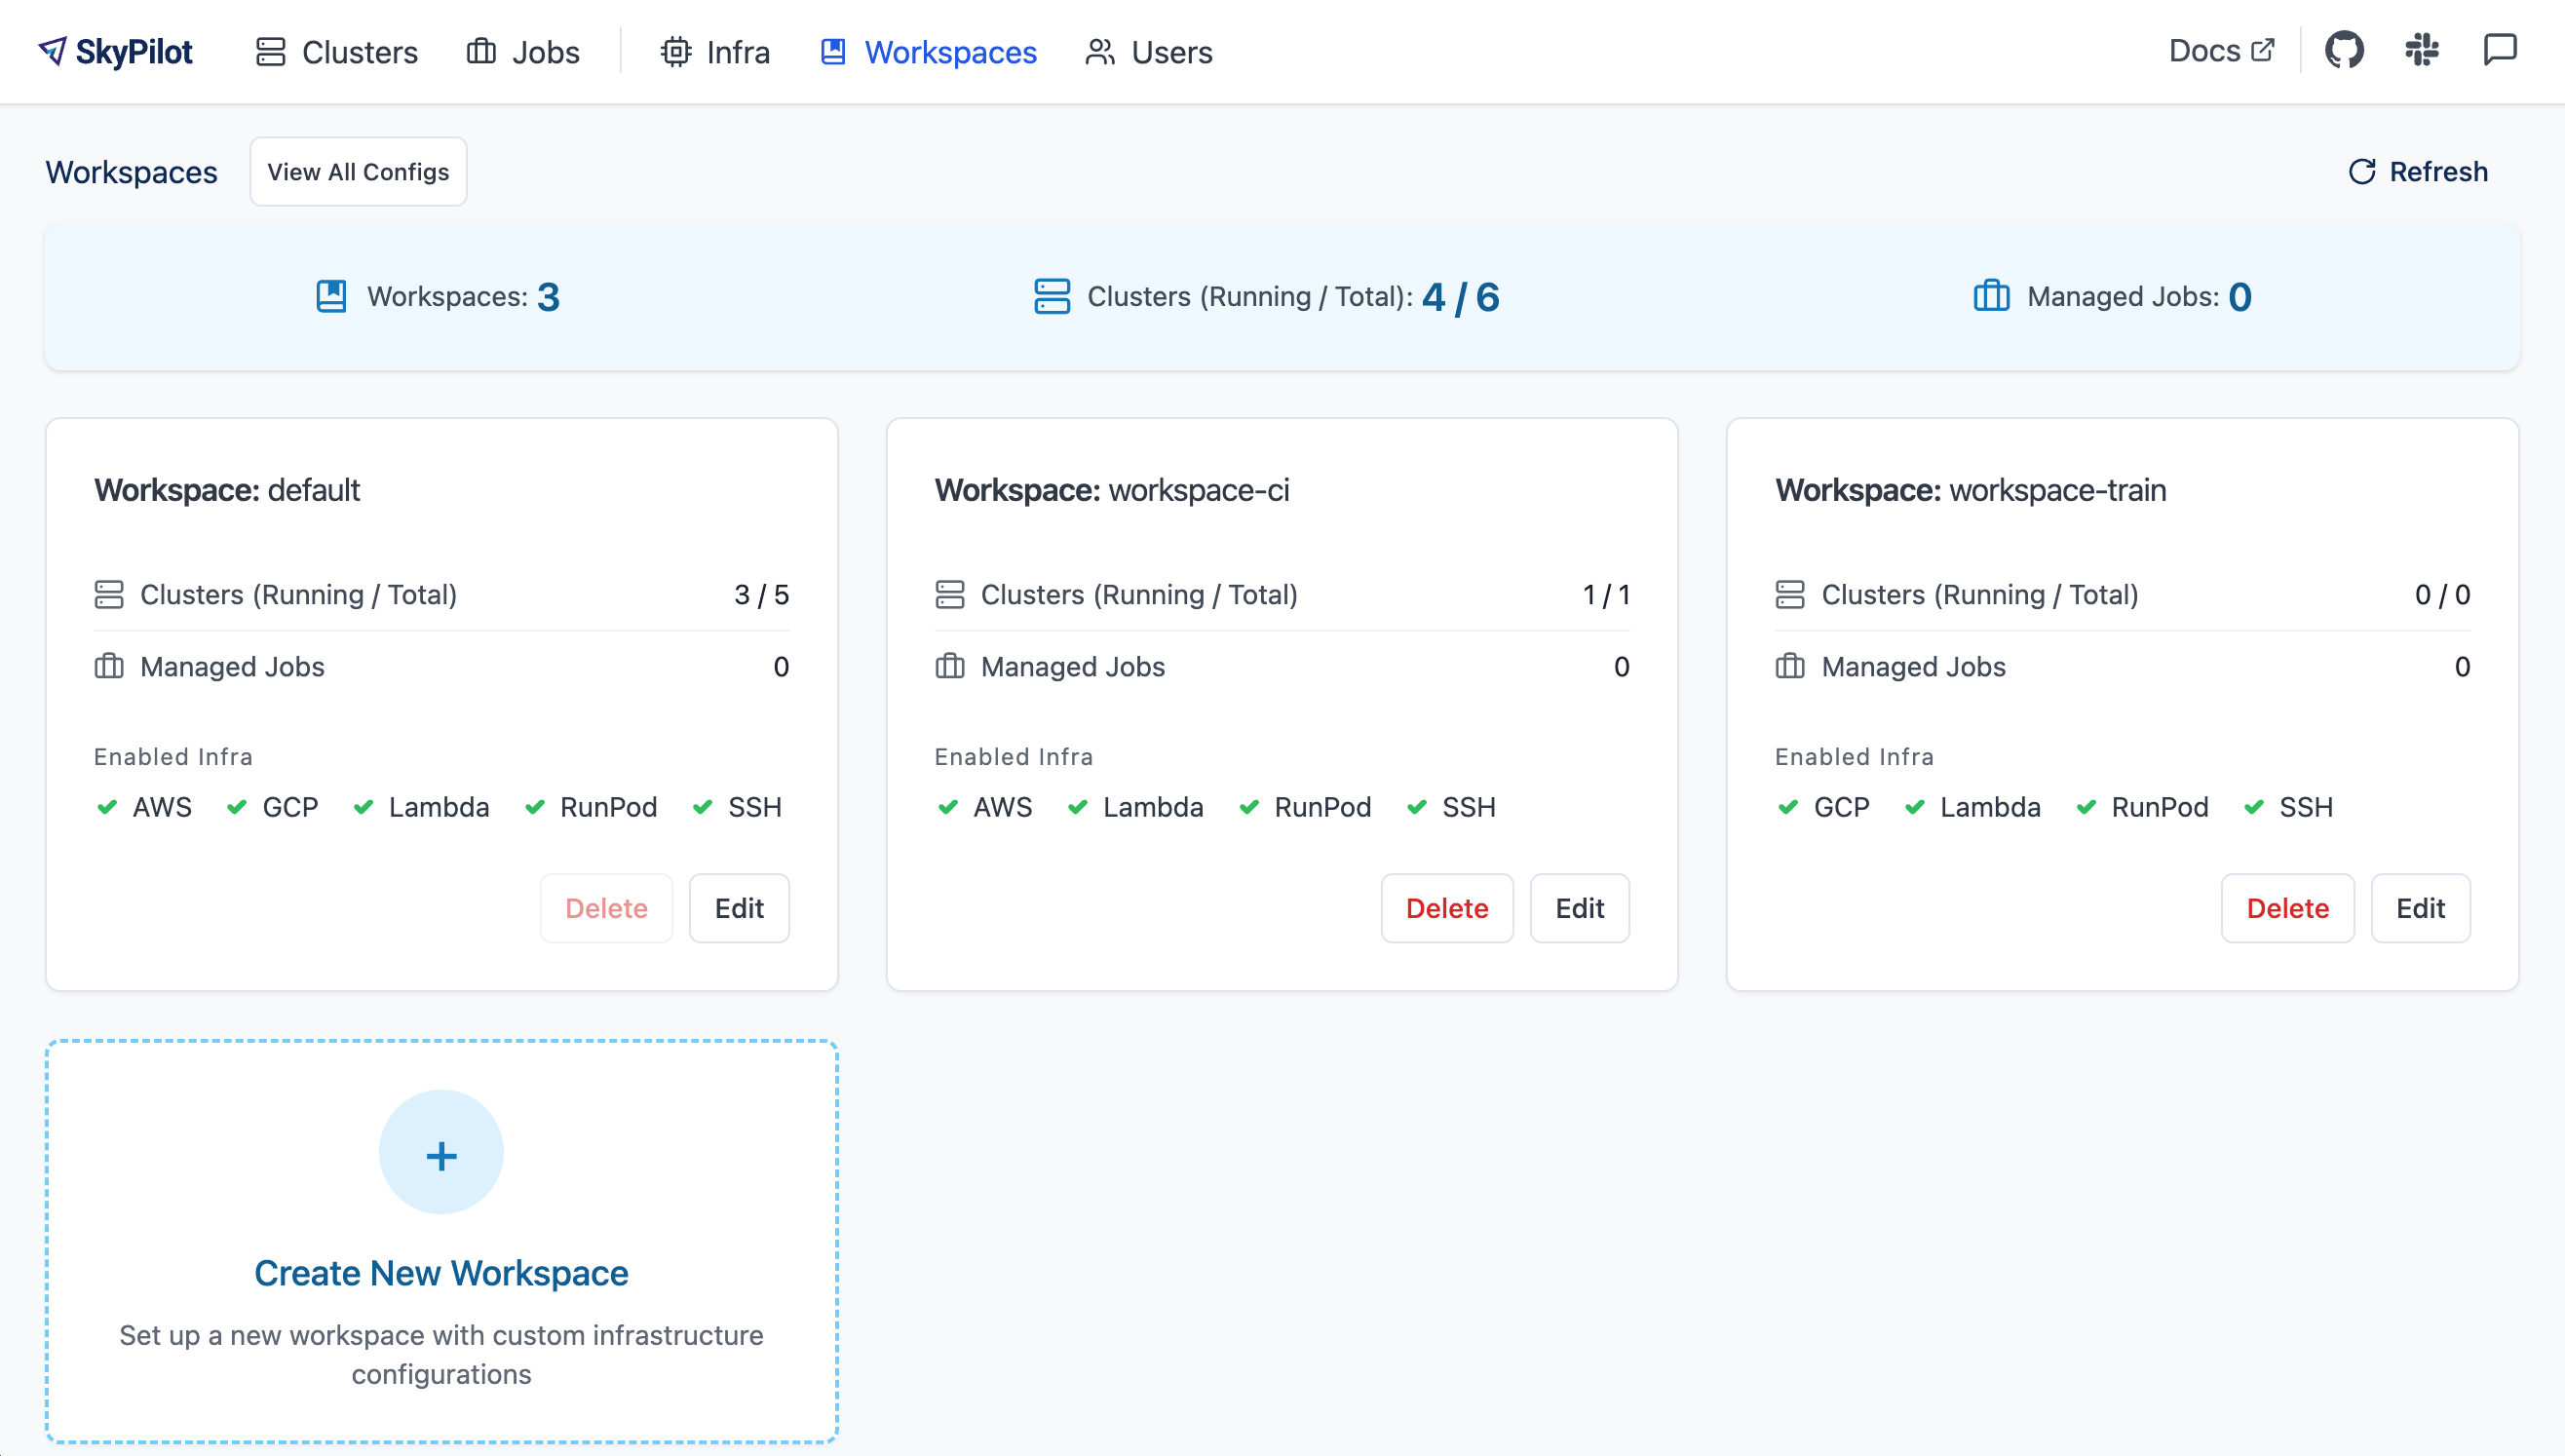Open the GitHub repository icon
Viewport: 2565px width, 1456px height.
point(2344,50)
